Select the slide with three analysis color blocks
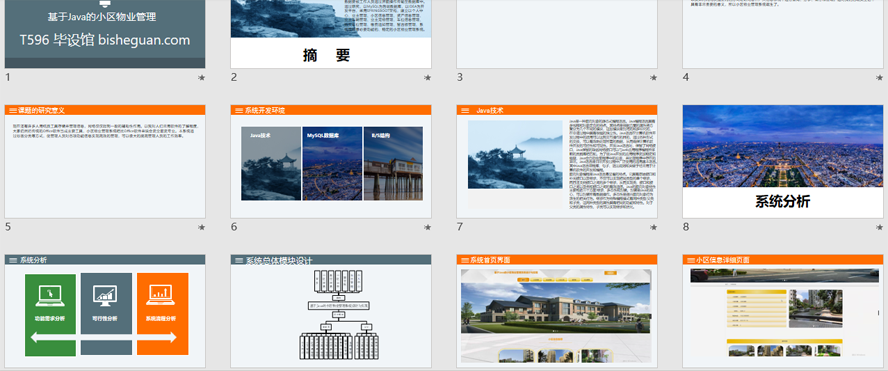 pos(105,311)
